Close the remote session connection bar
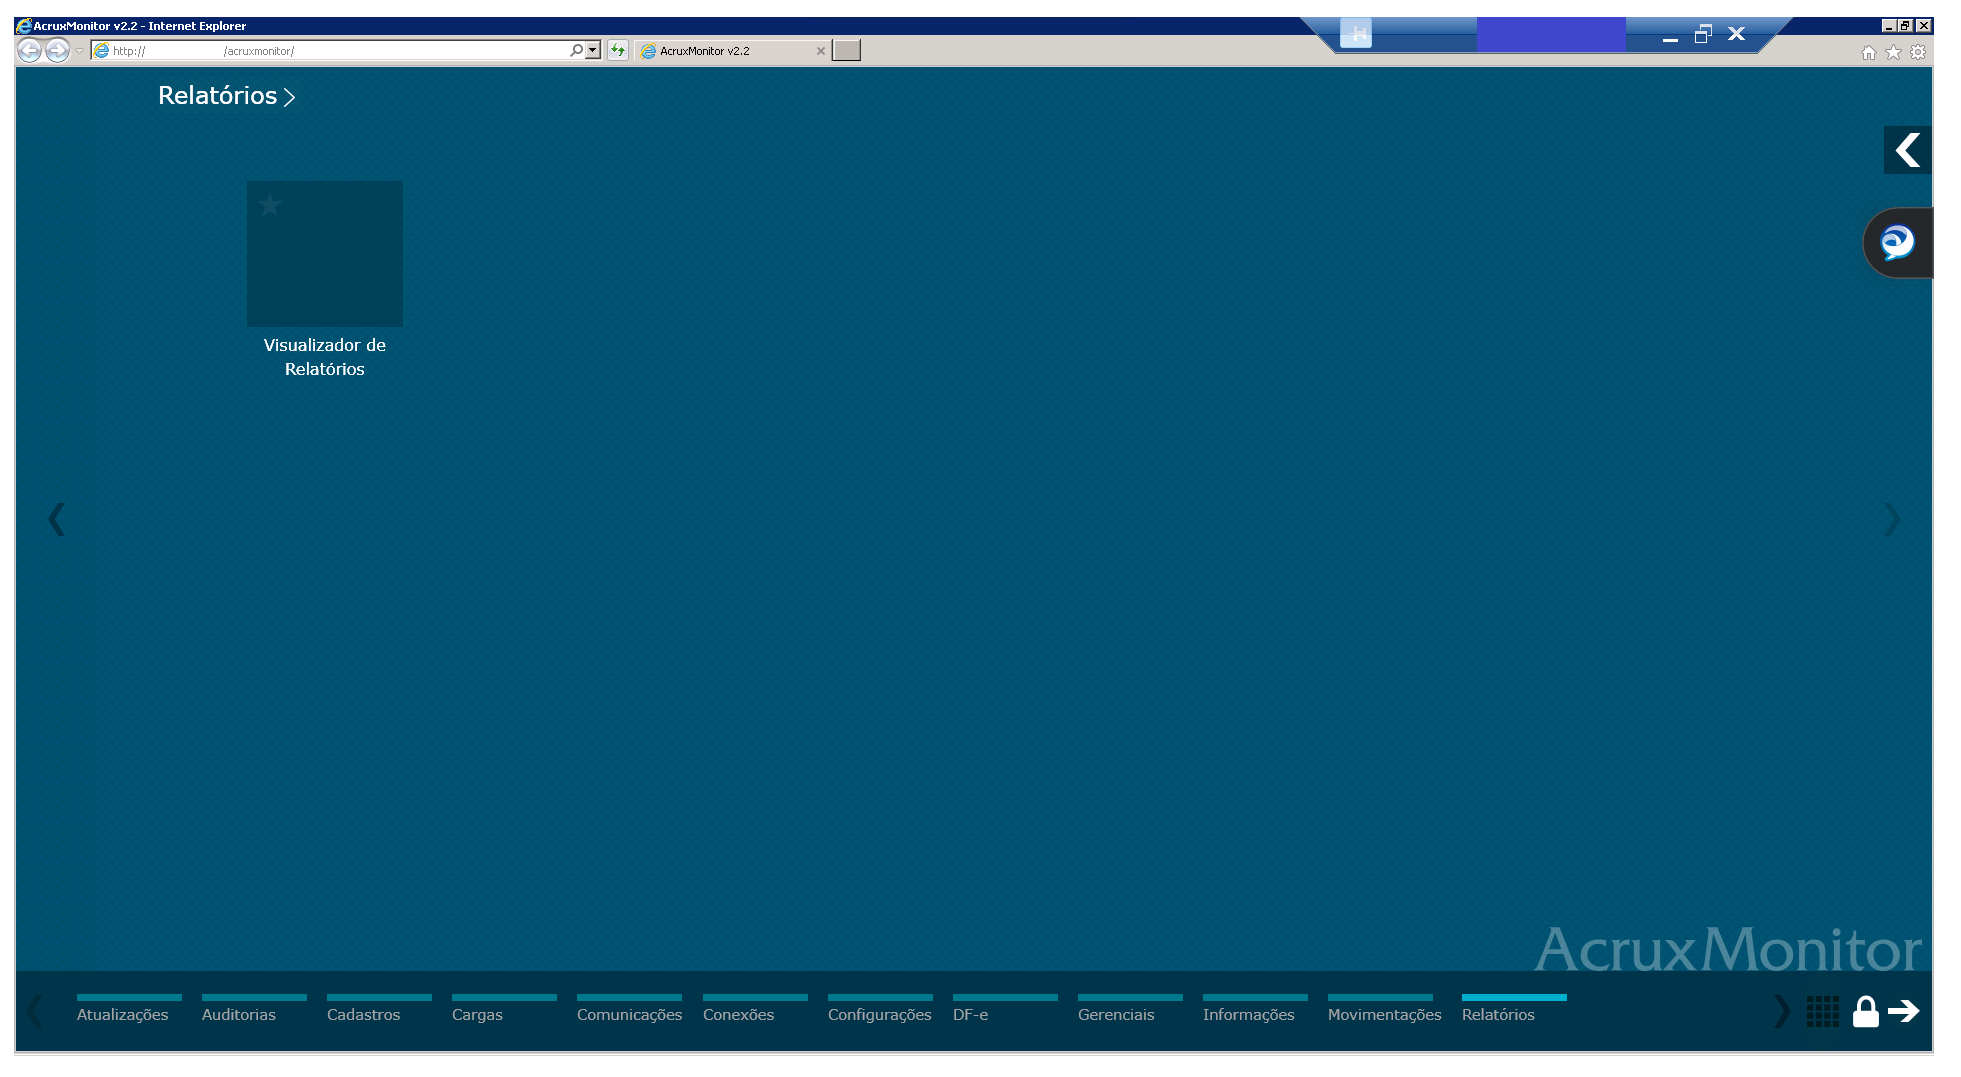This screenshot has width=1961, height=1077. point(1737,34)
